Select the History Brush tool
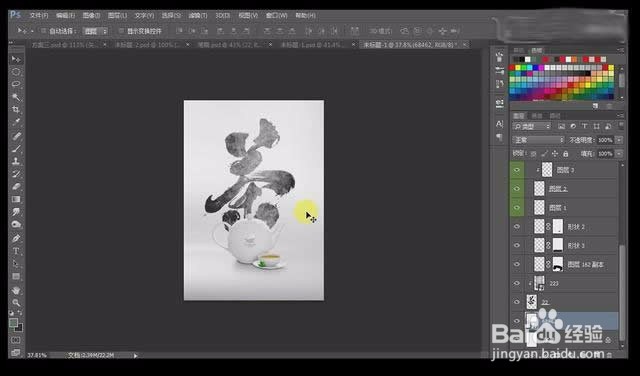The height and width of the screenshot is (376, 640). click(16, 174)
